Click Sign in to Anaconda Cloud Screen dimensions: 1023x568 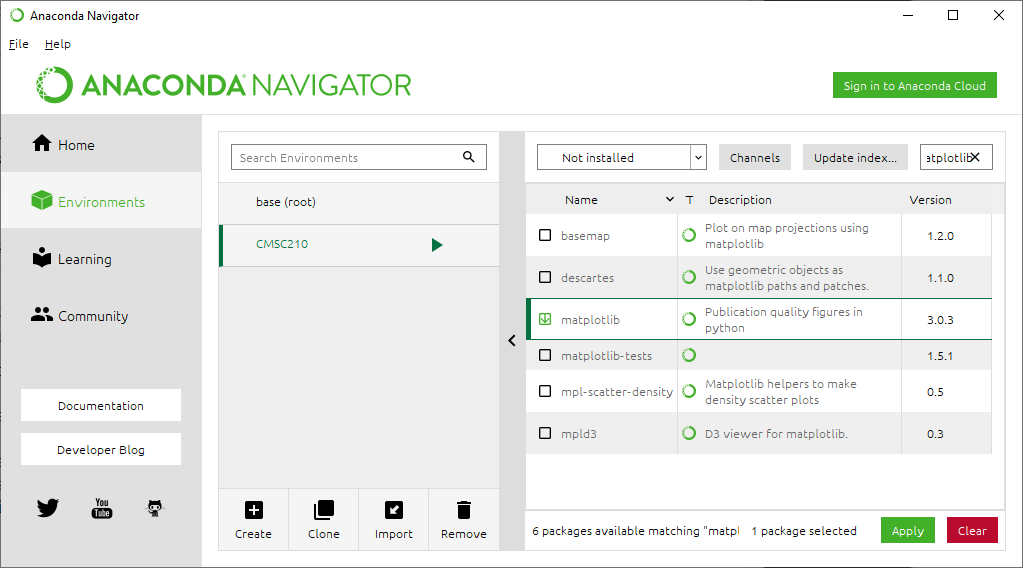pos(915,85)
